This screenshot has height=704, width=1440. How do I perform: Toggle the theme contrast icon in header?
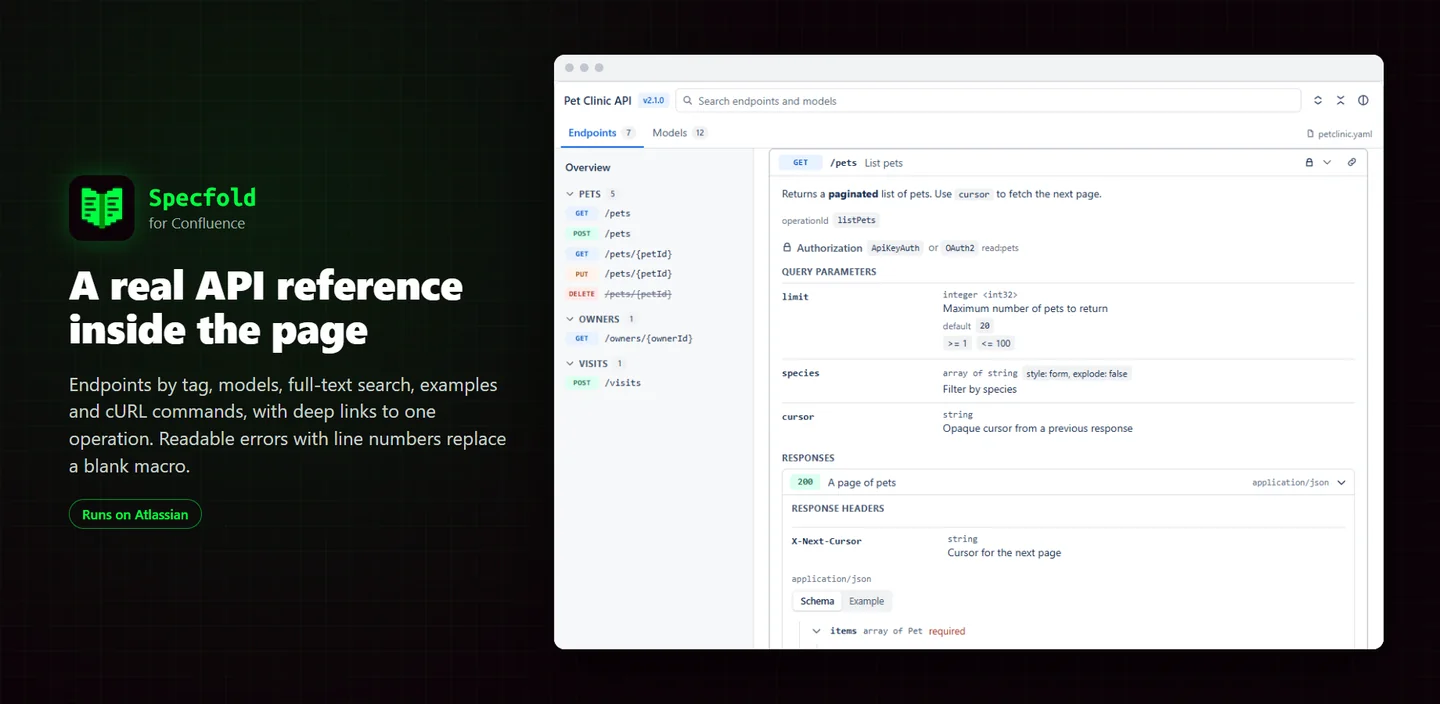pos(1363,101)
